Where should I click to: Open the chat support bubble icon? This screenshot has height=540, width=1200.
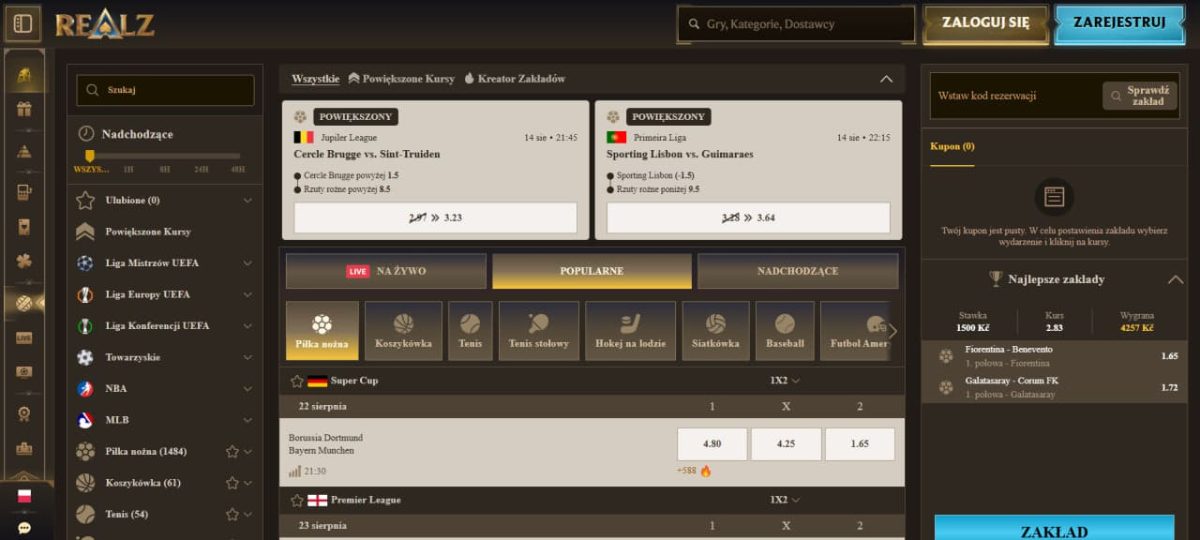point(24,528)
